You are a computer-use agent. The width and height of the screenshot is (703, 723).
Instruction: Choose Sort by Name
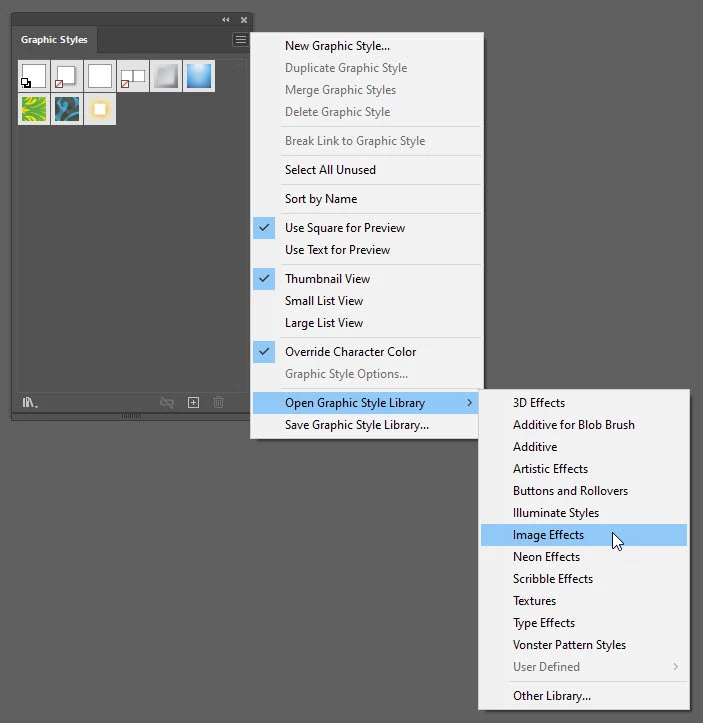pyautogui.click(x=367, y=199)
